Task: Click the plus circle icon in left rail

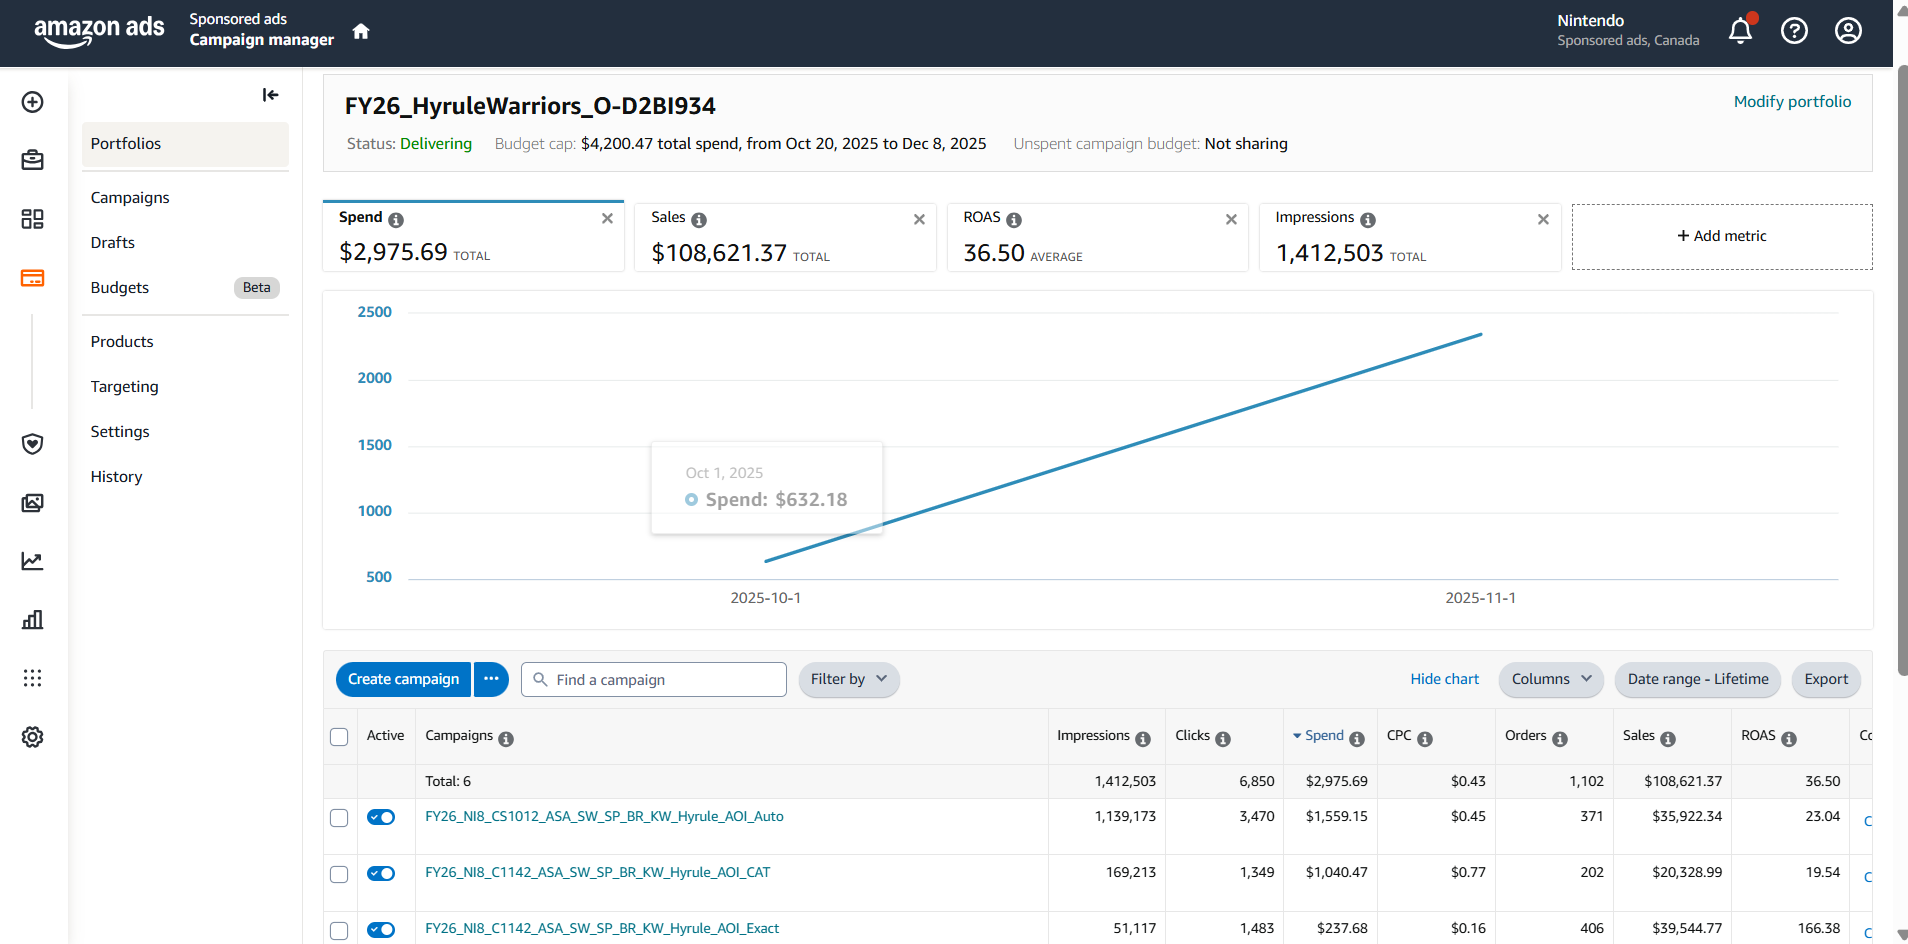Action: pyautogui.click(x=32, y=102)
